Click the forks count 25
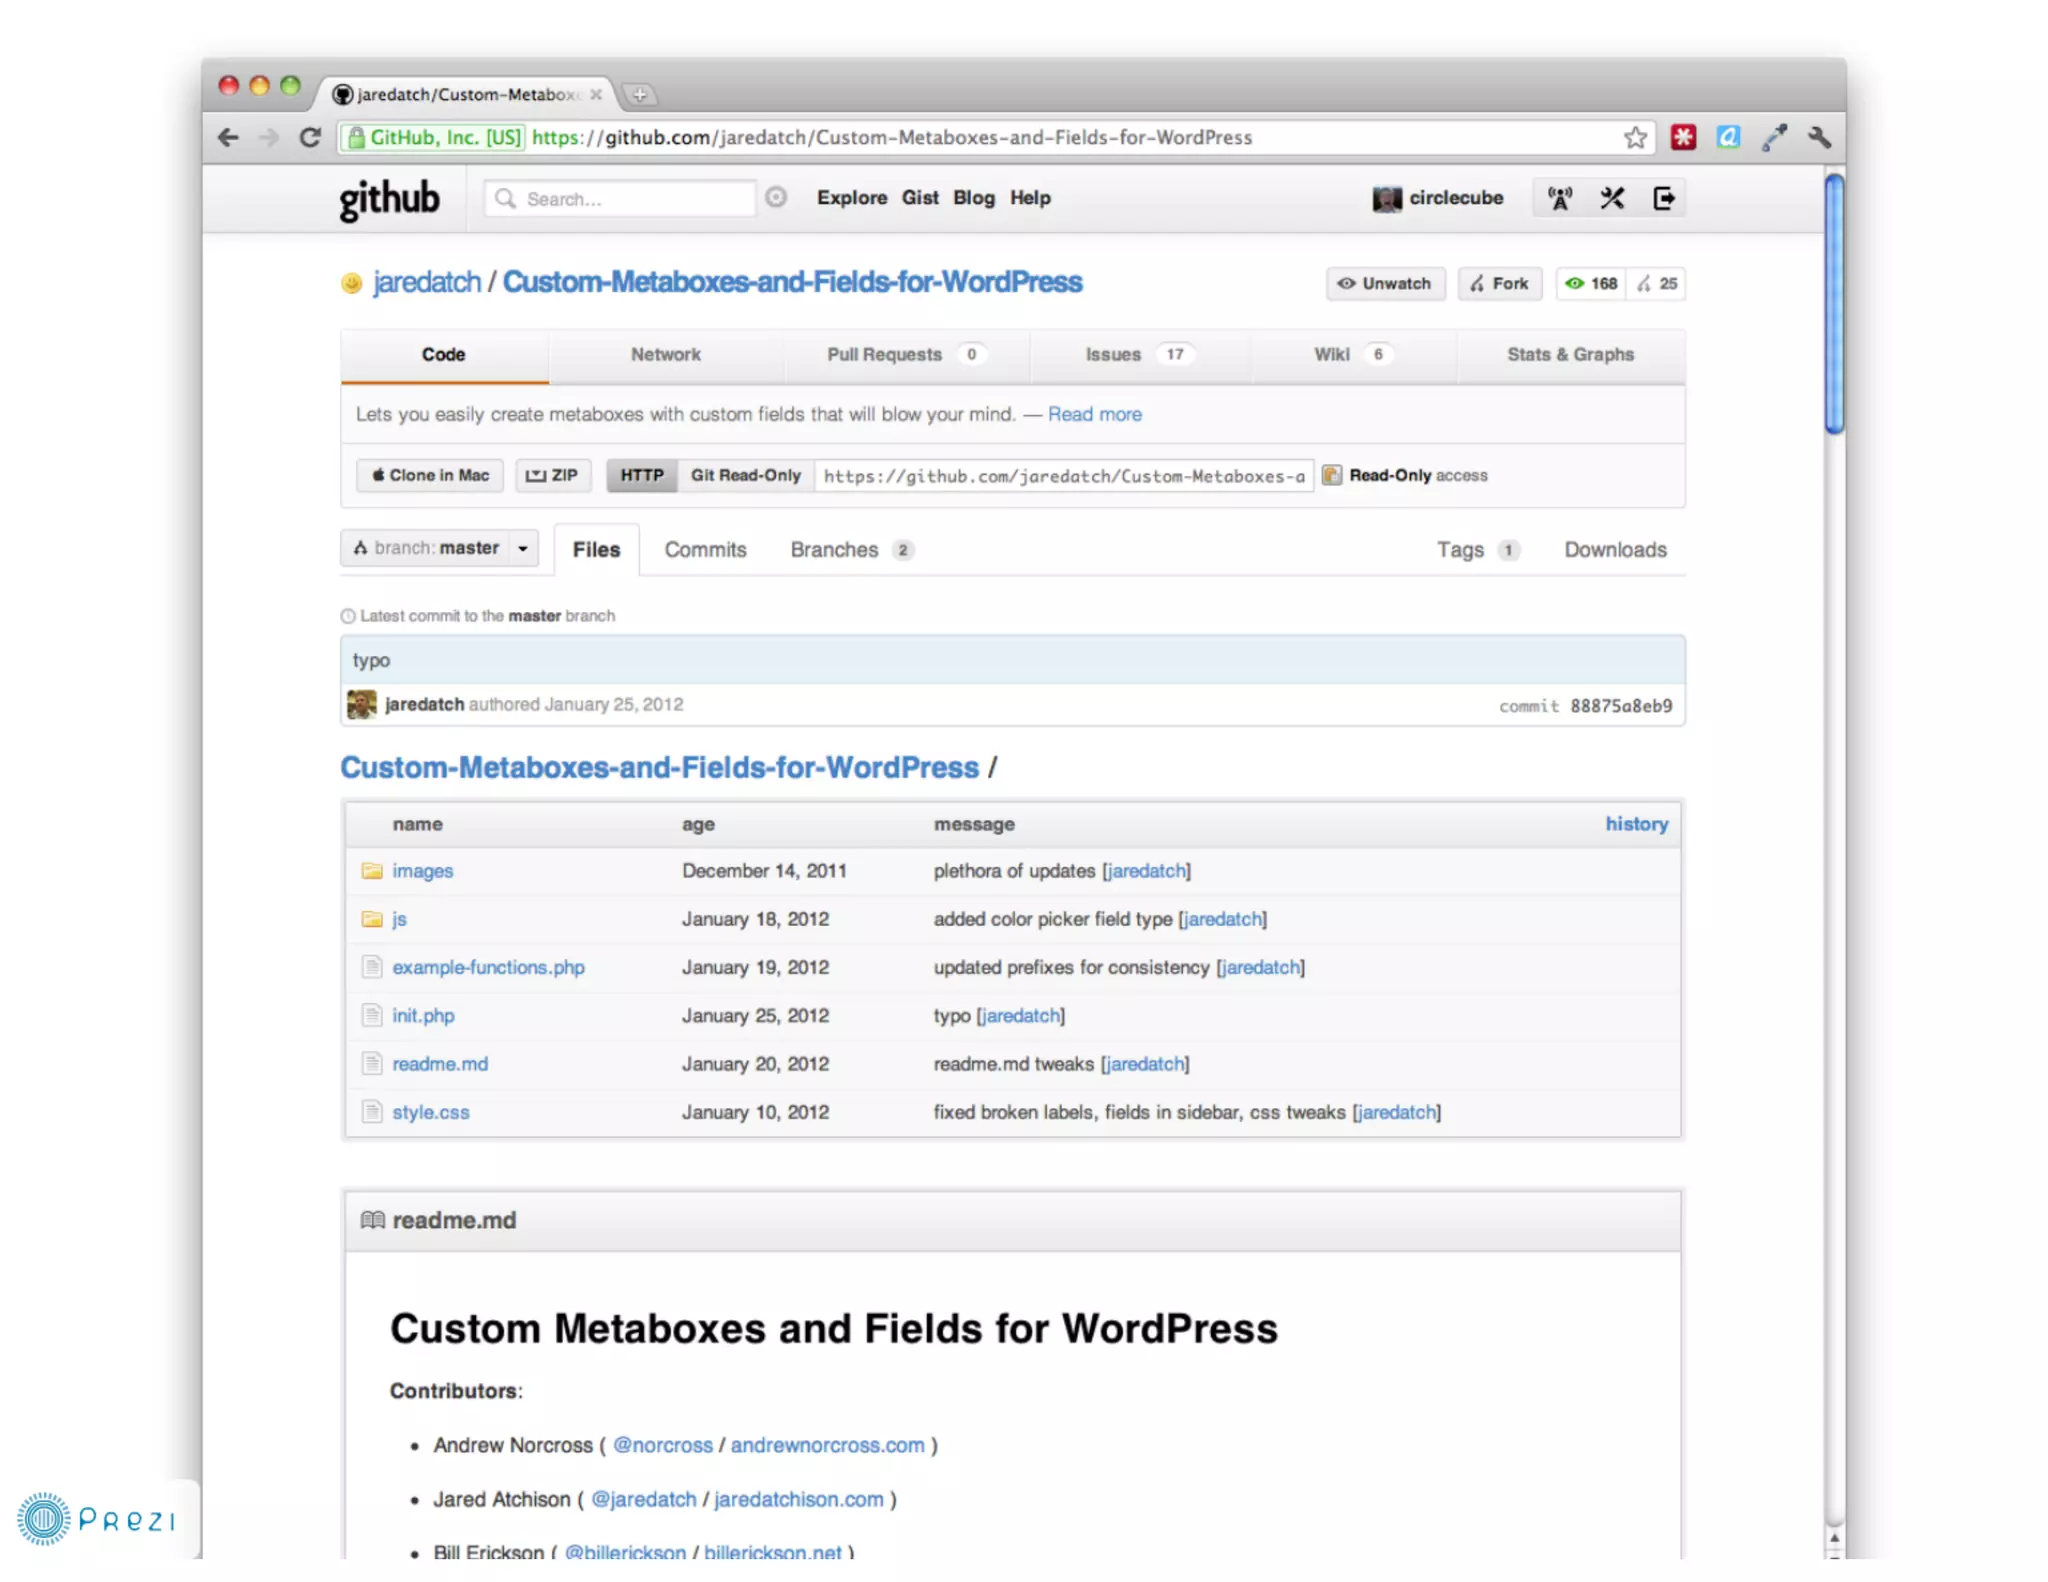Viewport: 2048px width, 1582px height. pyautogui.click(x=1656, y=284)
